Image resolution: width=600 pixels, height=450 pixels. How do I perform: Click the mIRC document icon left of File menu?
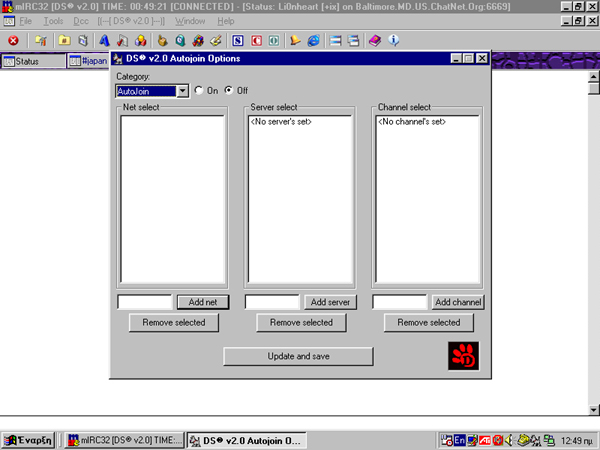(9, 21)
